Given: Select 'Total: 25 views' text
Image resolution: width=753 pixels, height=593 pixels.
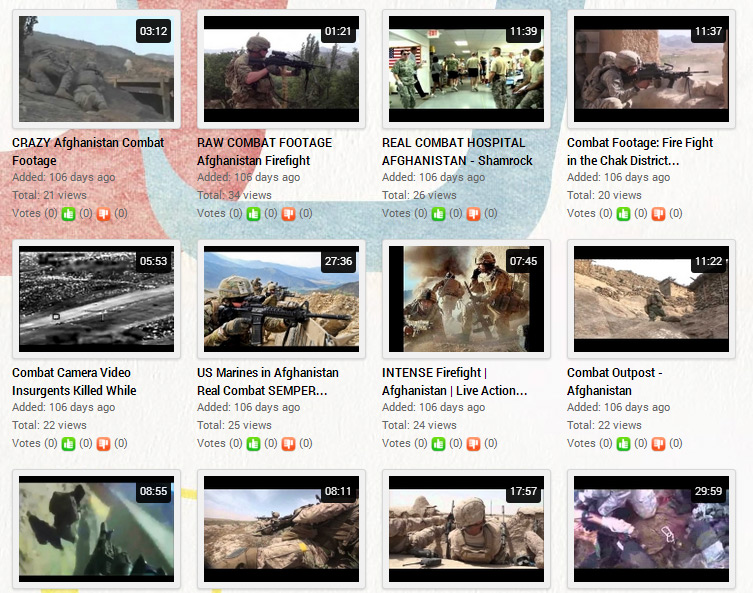Looking at the screenshot, I should tap(234, 425).
